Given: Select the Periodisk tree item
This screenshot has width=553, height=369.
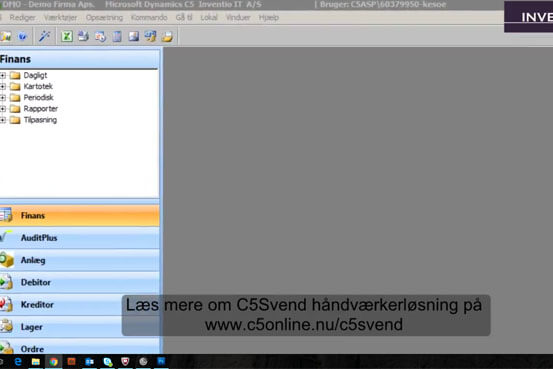Looking at the screenshot, I should tap(38, 97).
